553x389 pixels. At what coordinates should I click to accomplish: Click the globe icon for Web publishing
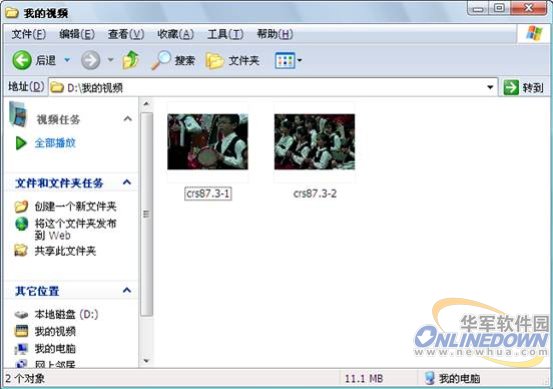(22, 224)
